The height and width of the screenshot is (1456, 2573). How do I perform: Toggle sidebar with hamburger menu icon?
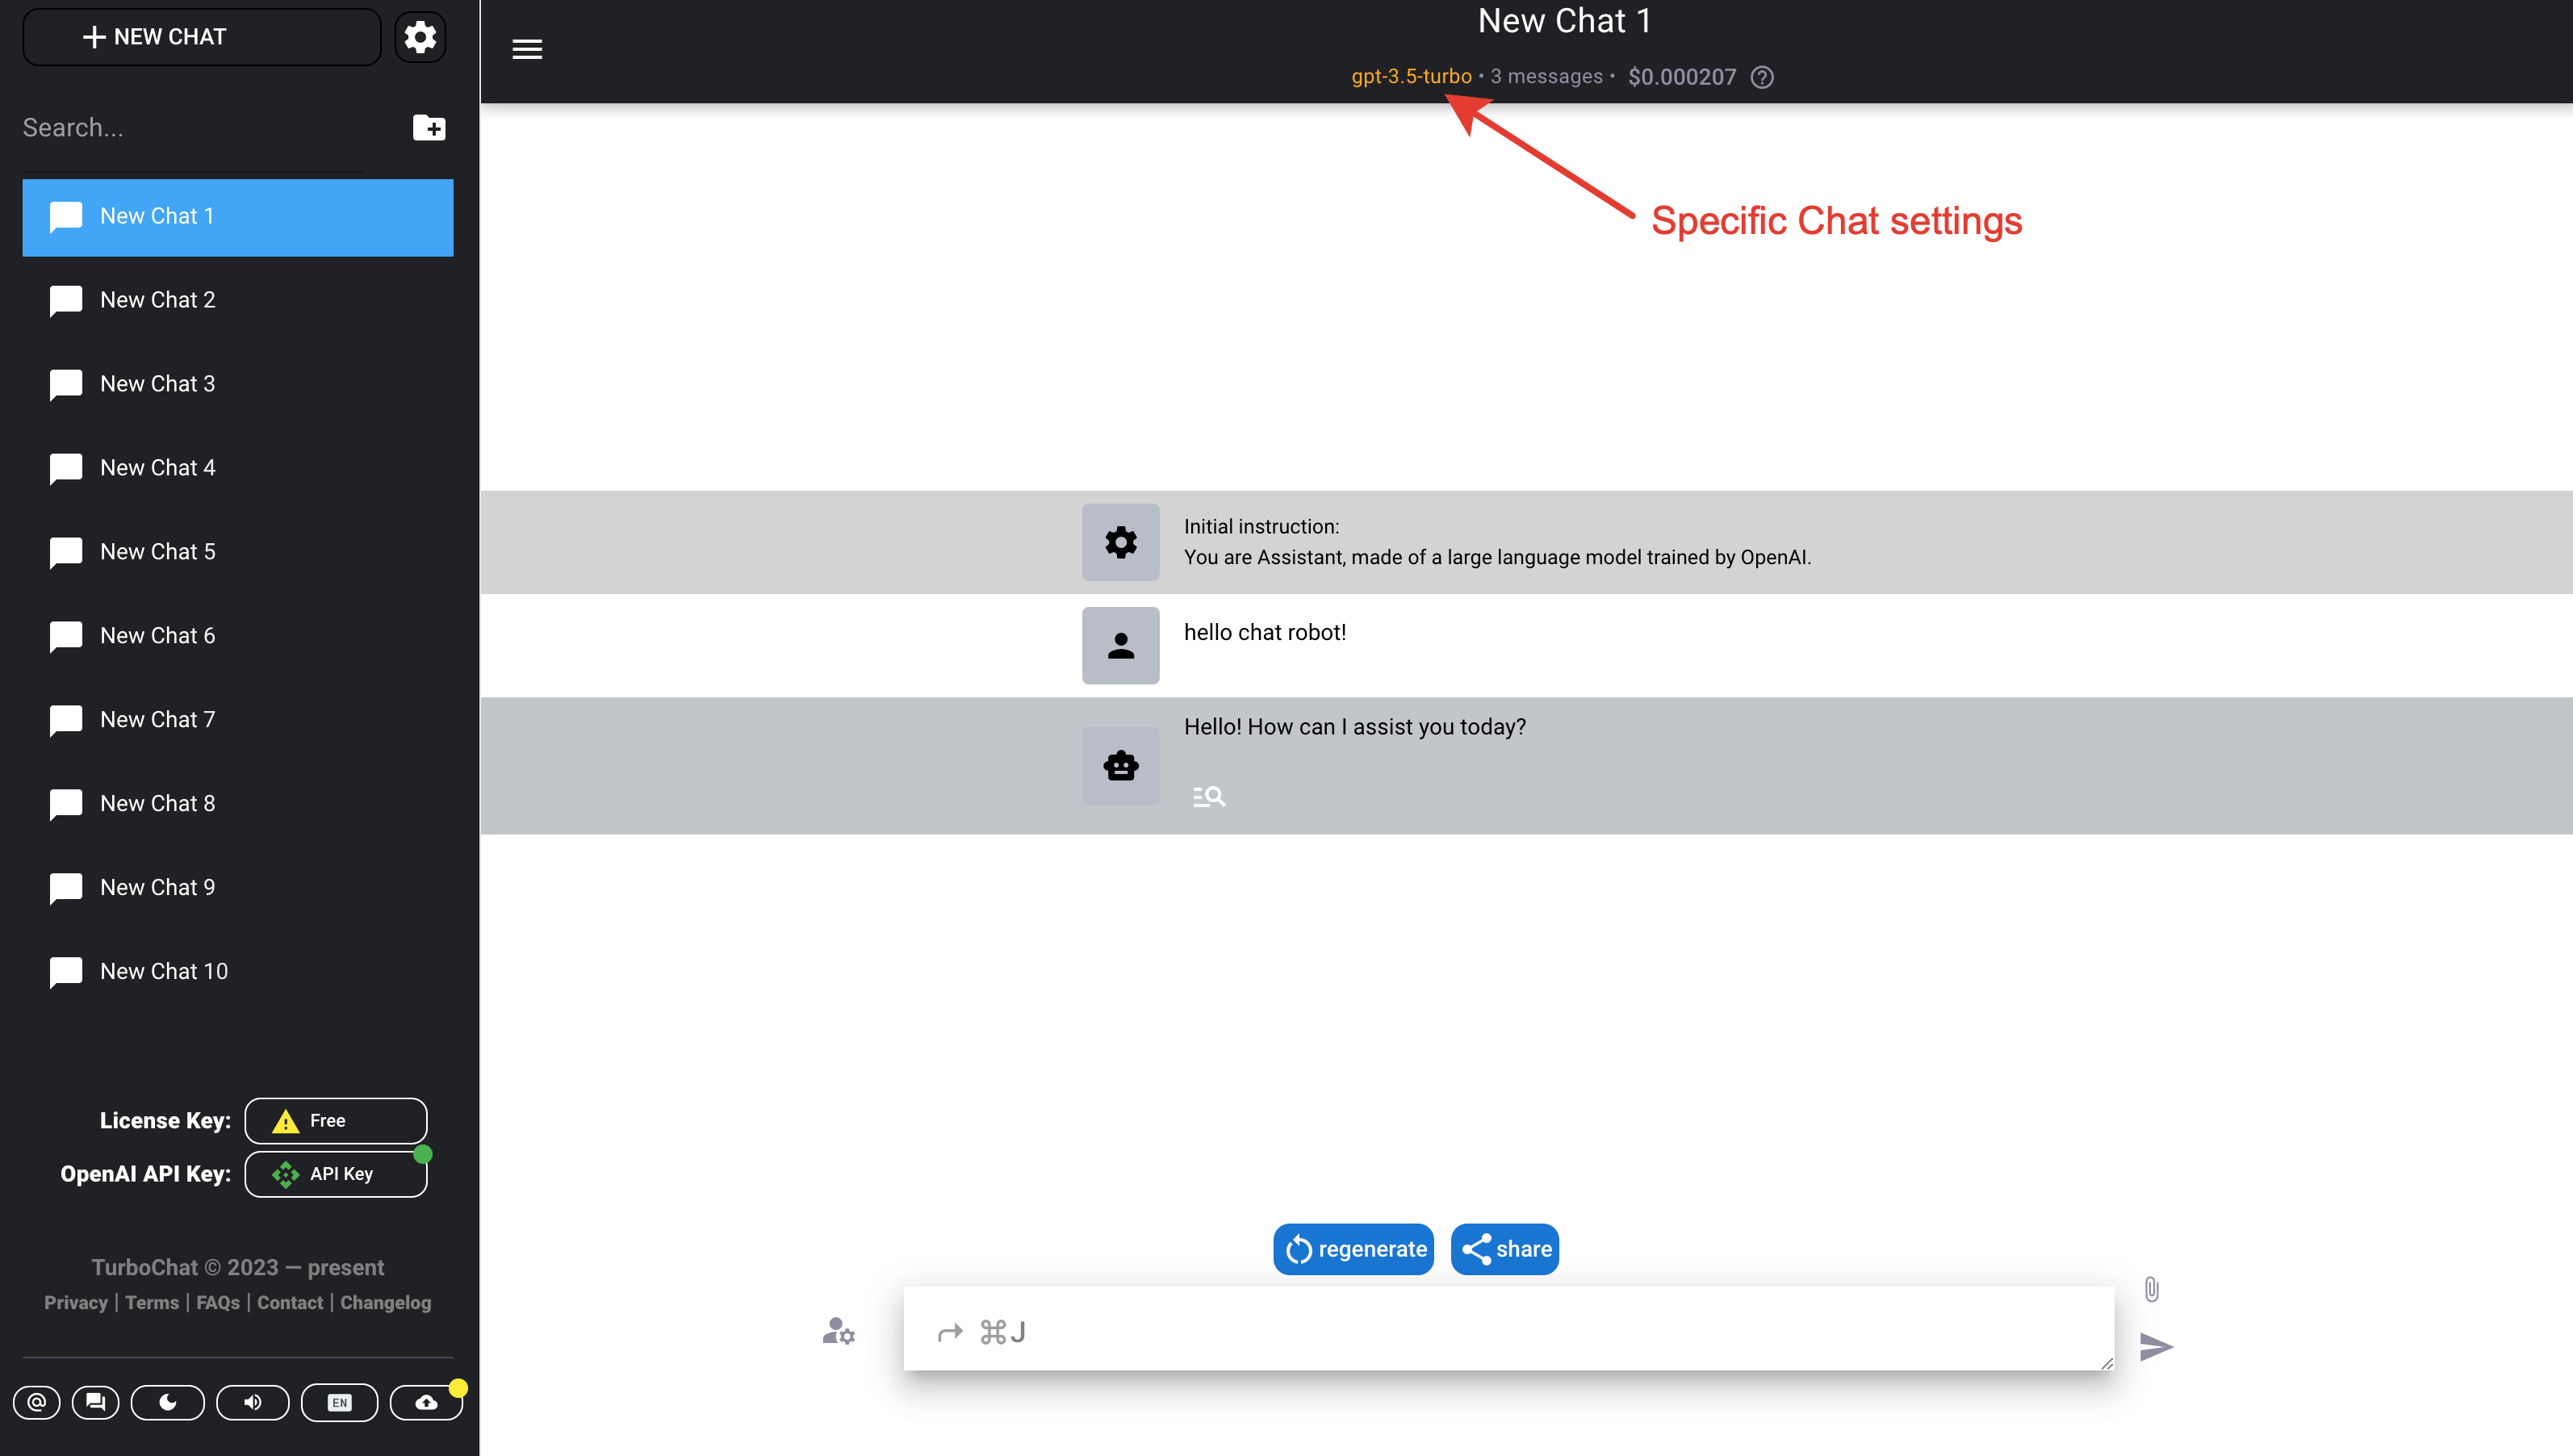[527, 49]
